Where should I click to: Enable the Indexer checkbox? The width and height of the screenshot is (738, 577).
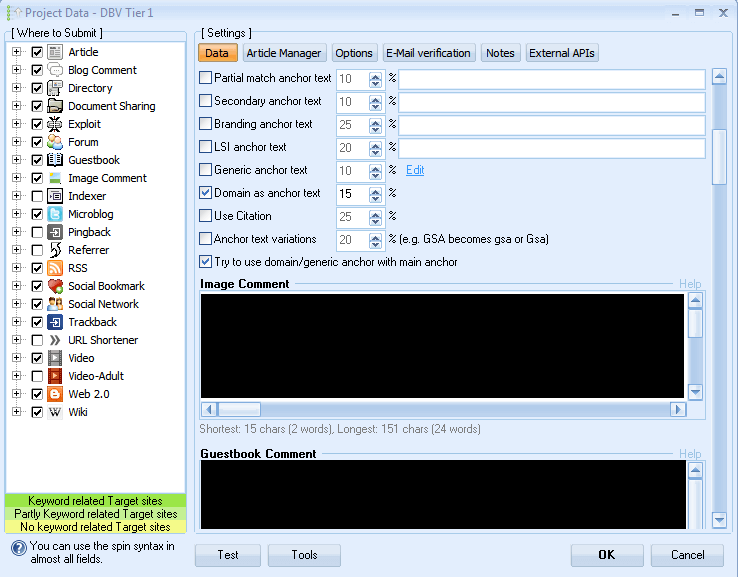pyautogui.click(x=37, y=196)
